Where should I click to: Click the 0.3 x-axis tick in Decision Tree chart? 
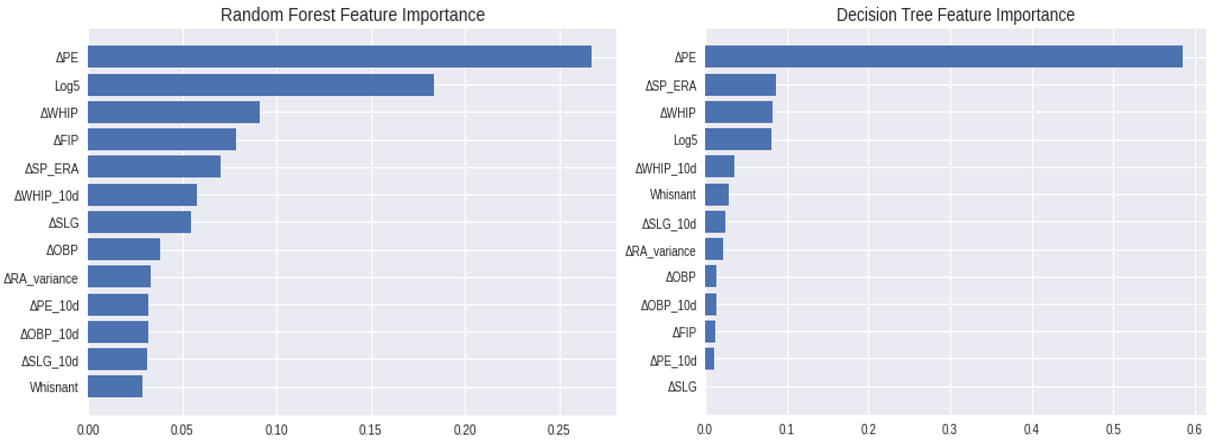pos(949,429)
